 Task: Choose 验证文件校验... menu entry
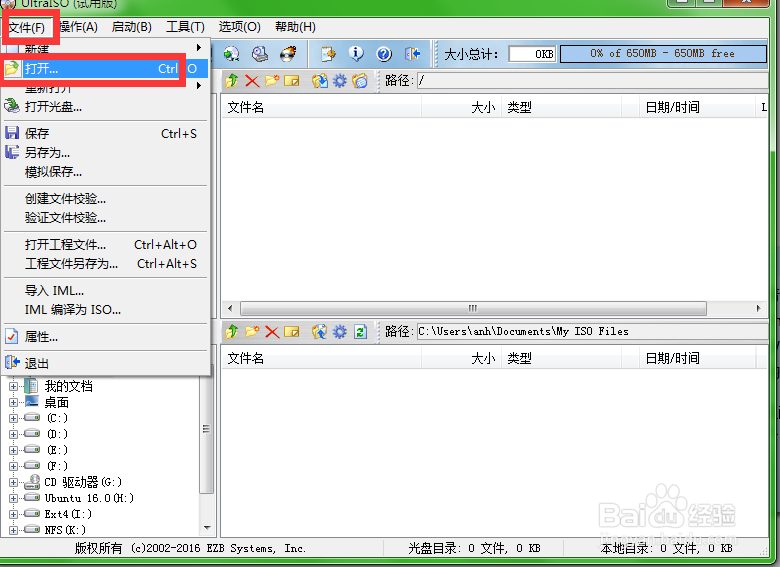pos(104,218)
